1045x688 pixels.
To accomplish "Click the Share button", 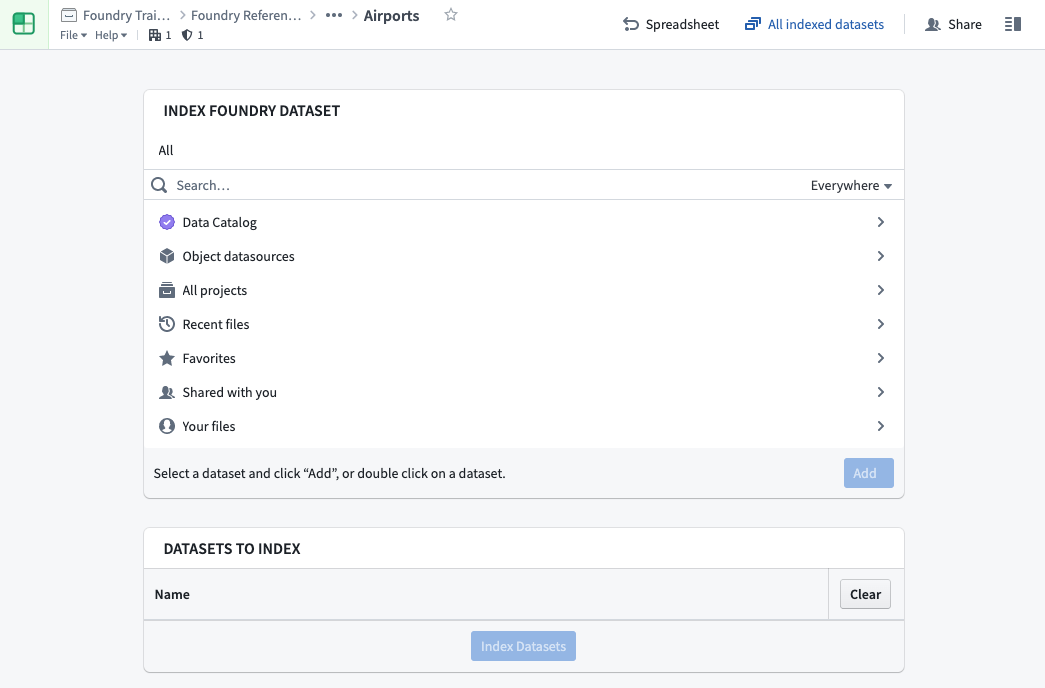I will (953, 24).
